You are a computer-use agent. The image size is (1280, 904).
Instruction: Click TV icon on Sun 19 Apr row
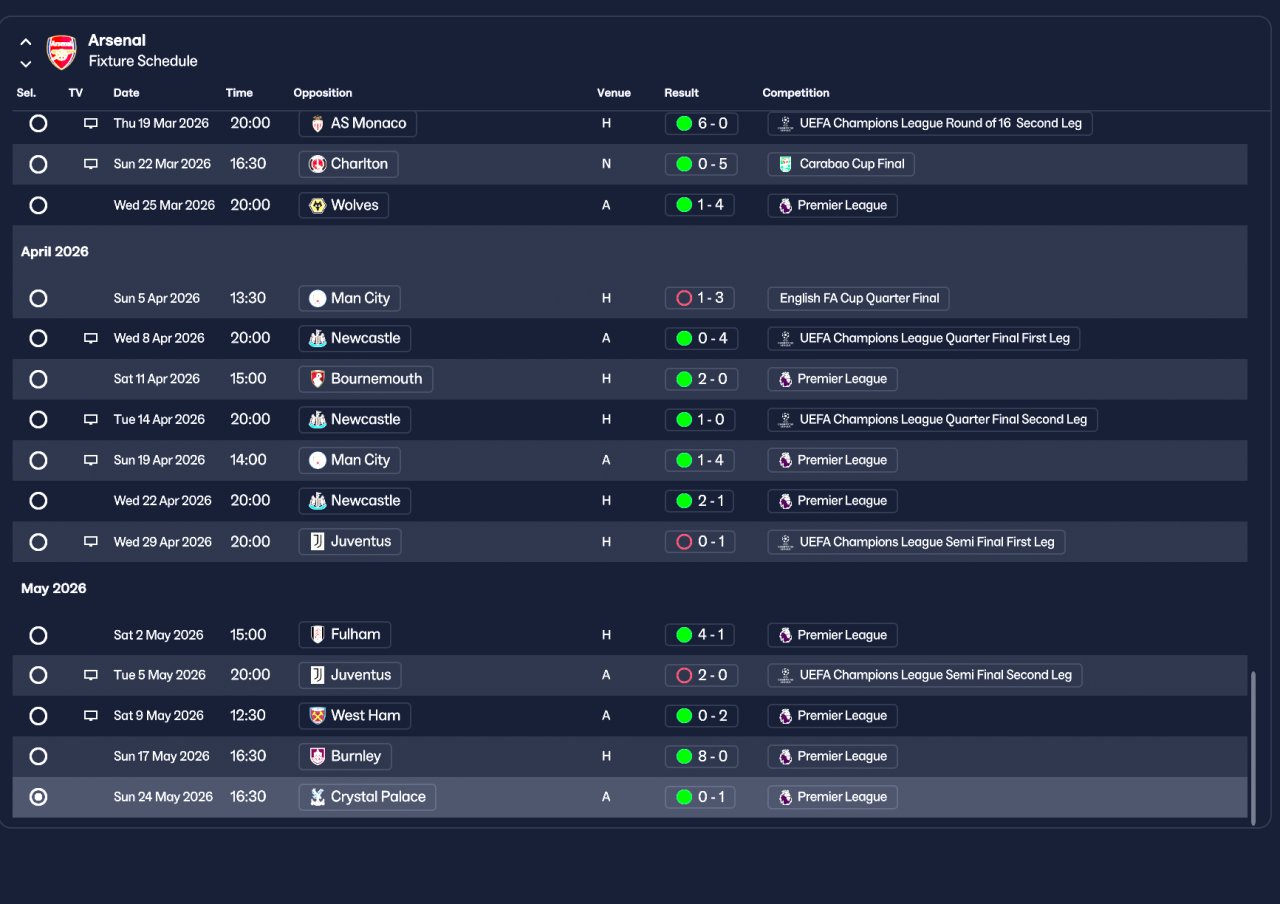point(91,461)
